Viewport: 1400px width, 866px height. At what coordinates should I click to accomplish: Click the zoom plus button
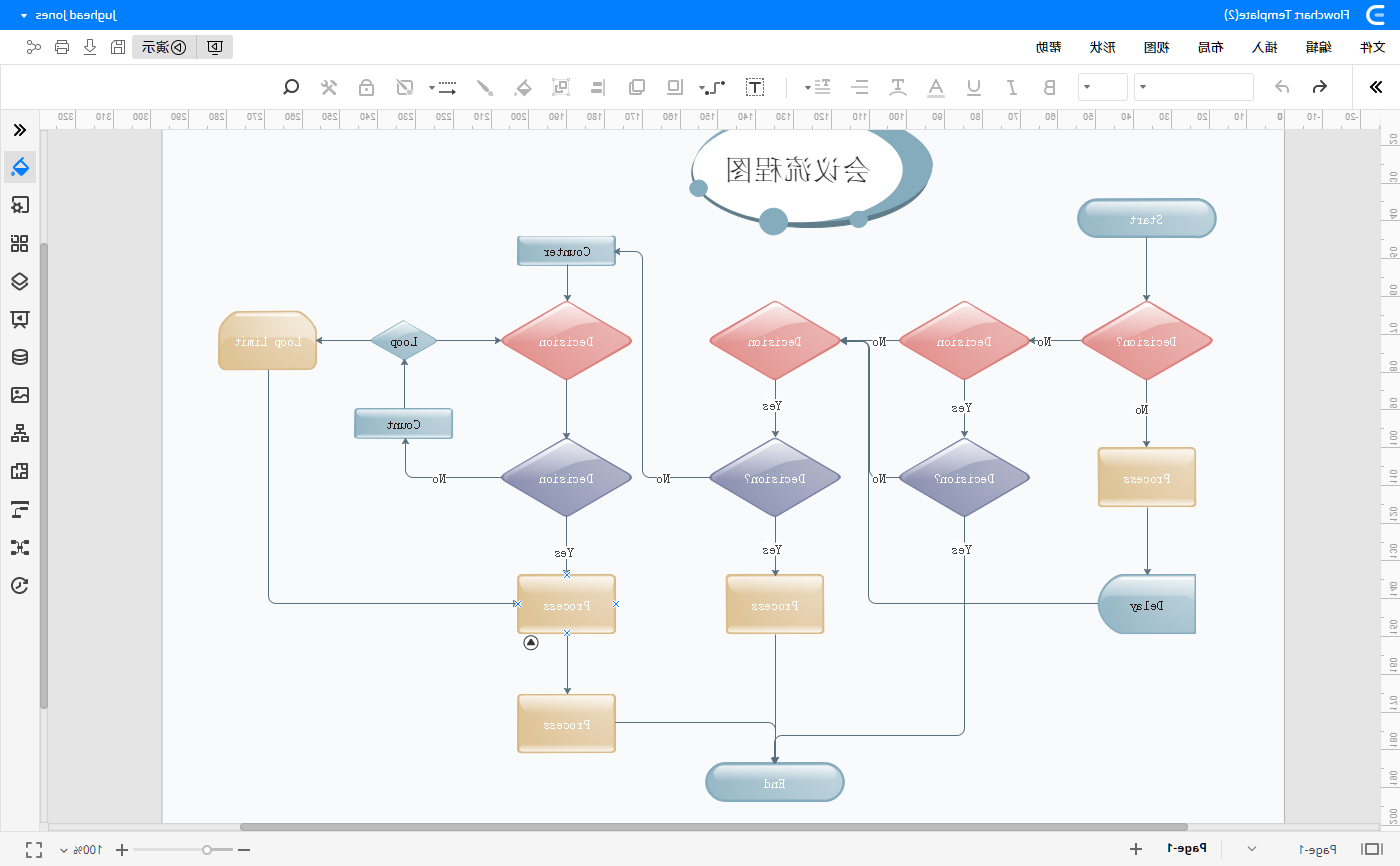click(122, 849)
